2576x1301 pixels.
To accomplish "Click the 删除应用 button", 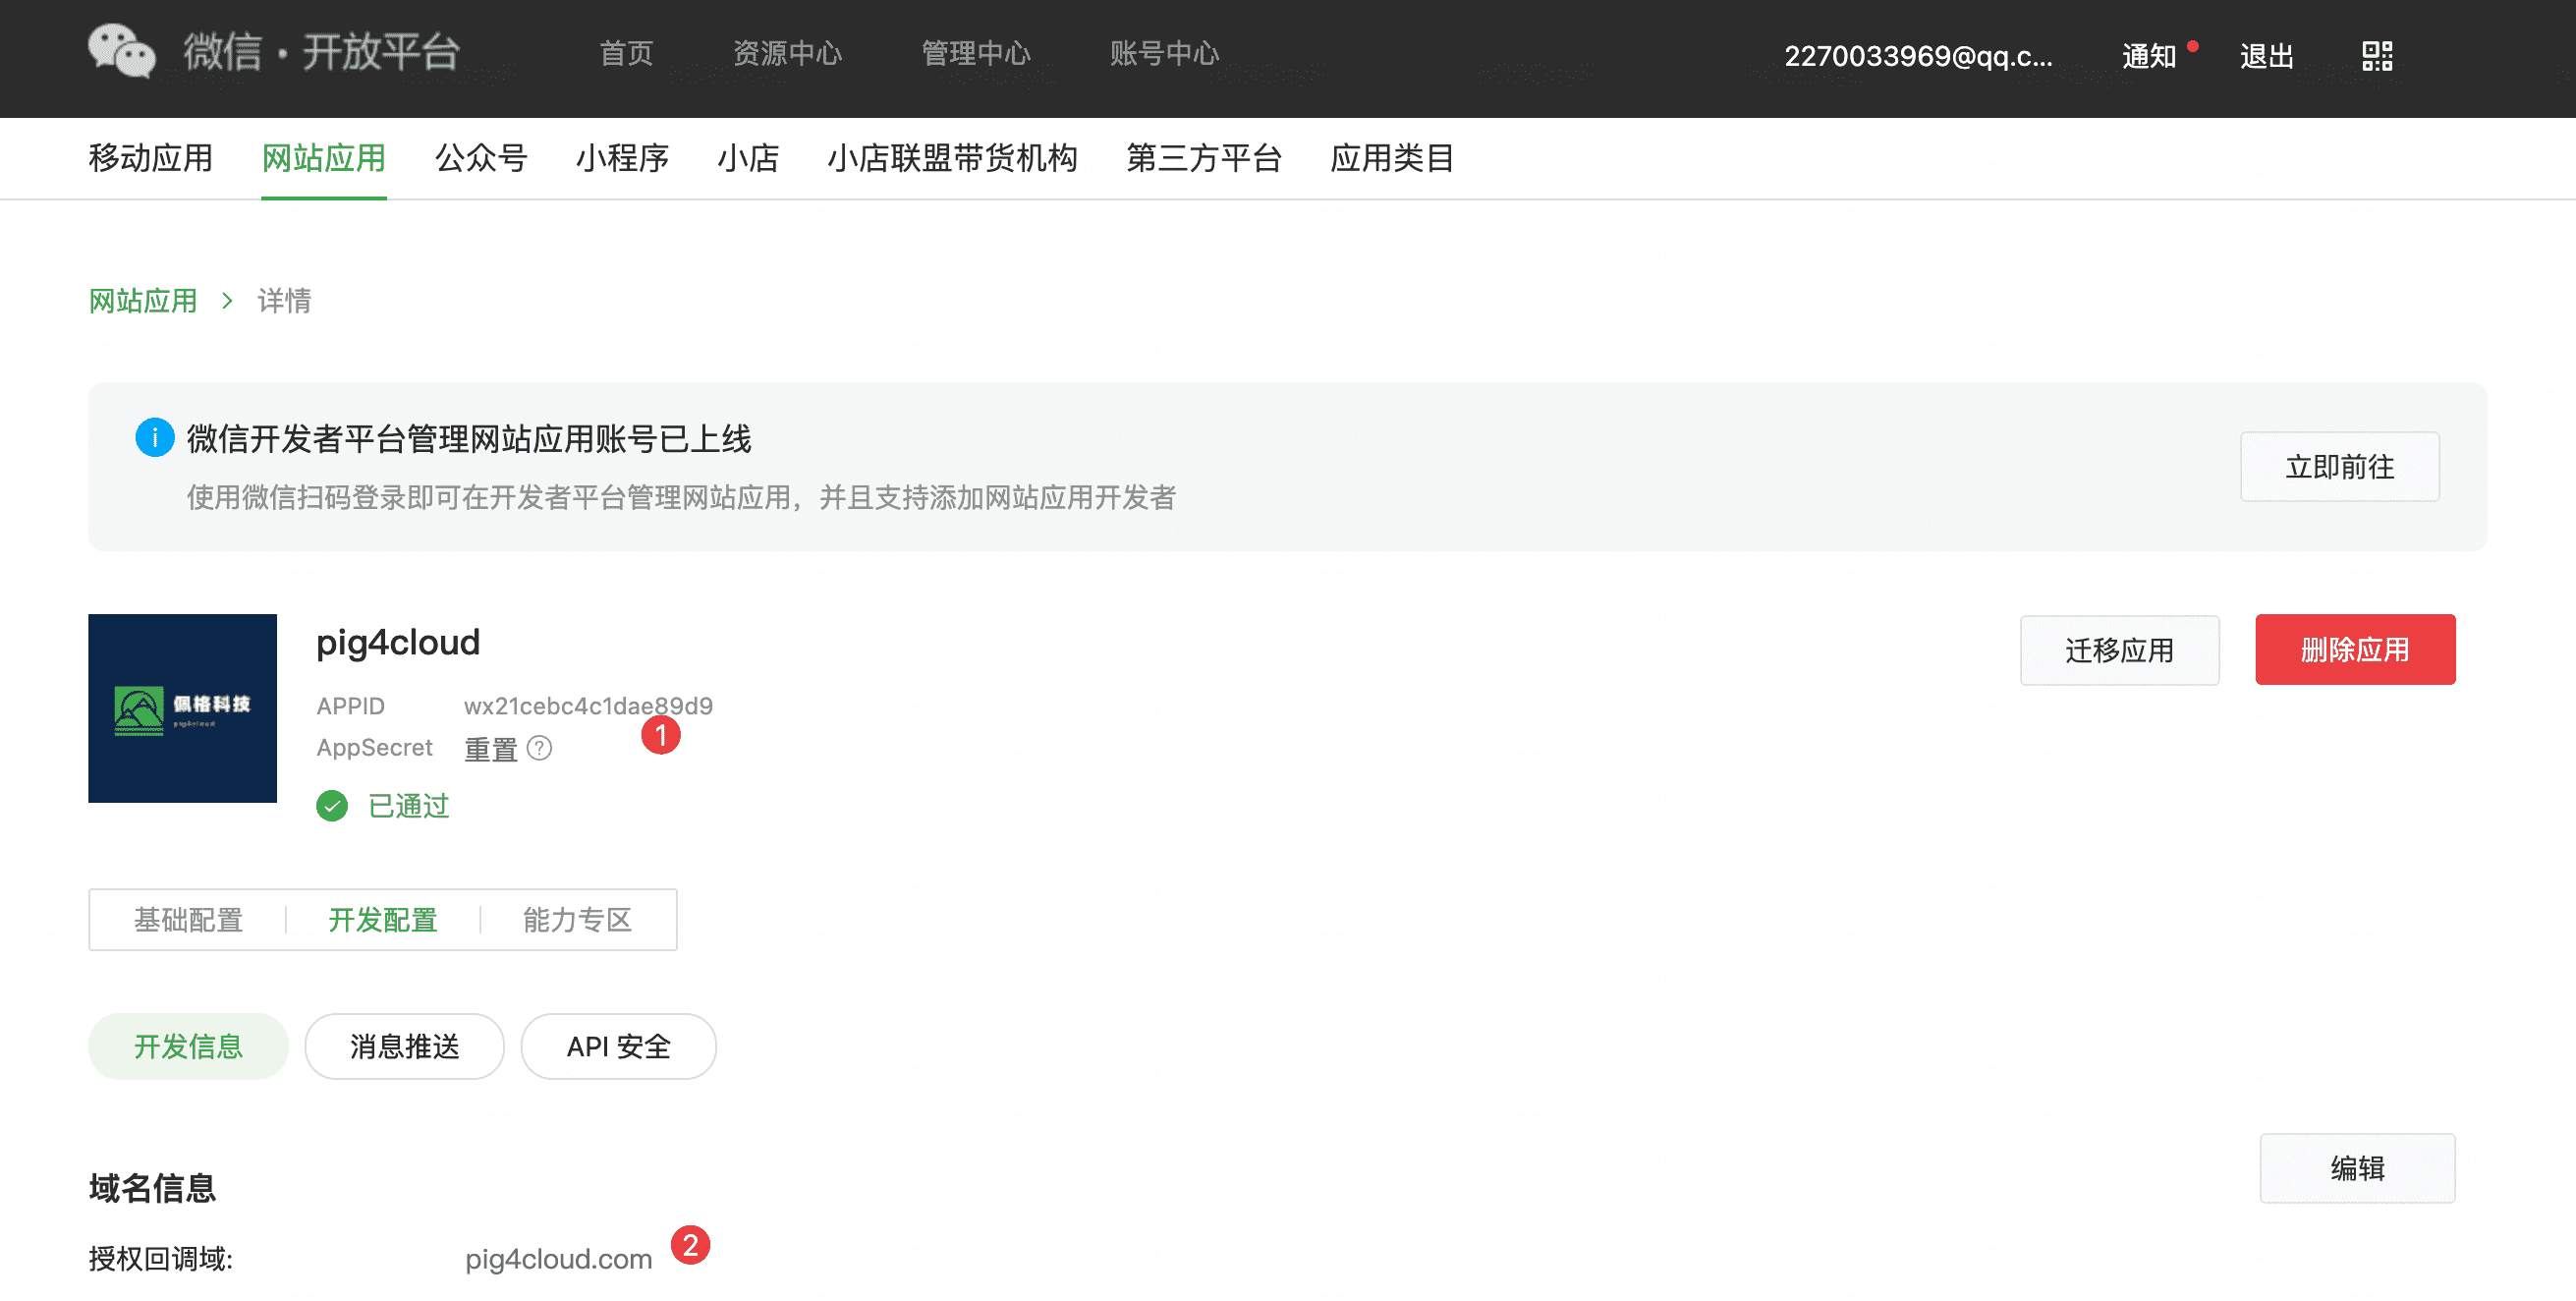I will pyautogui.click(x=2355, y=649).
